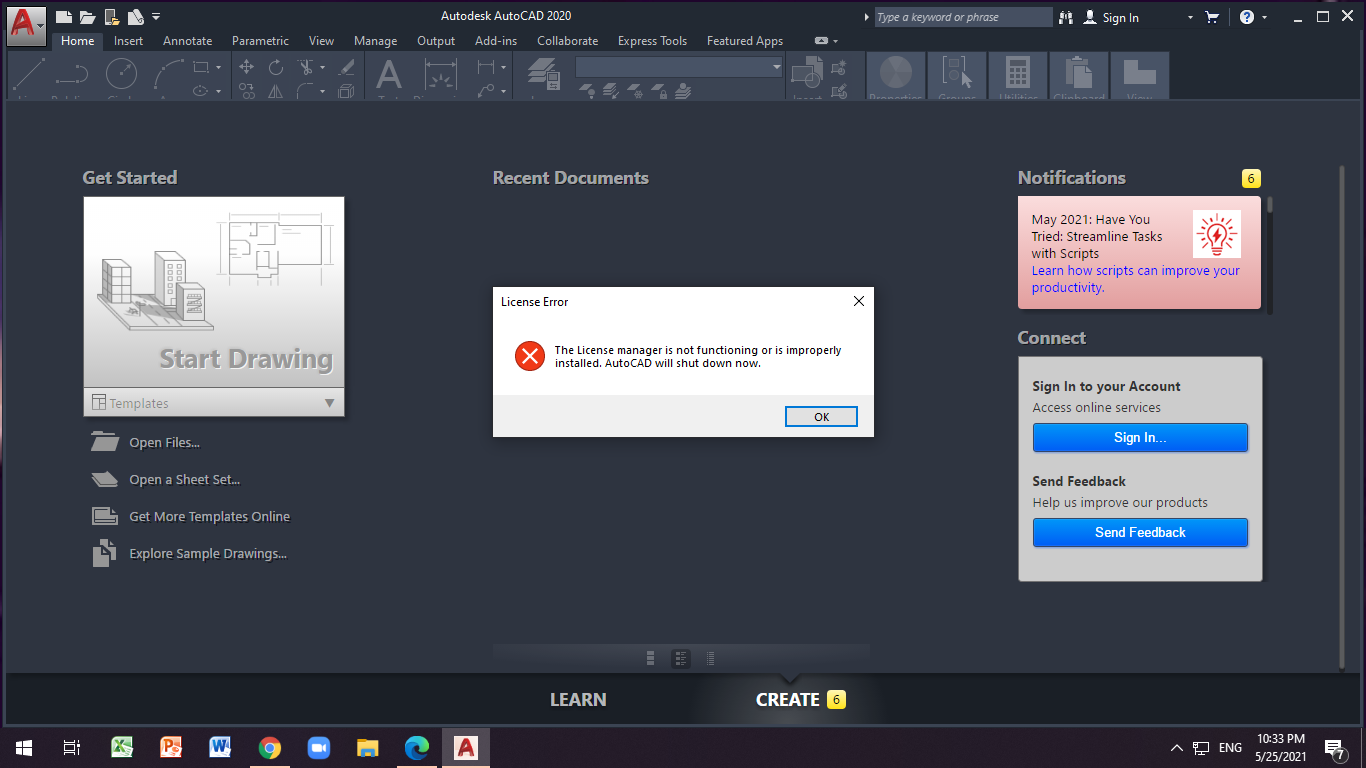
Task: Switch to the Parametric ribbon tab
Action: click(260, 41)
